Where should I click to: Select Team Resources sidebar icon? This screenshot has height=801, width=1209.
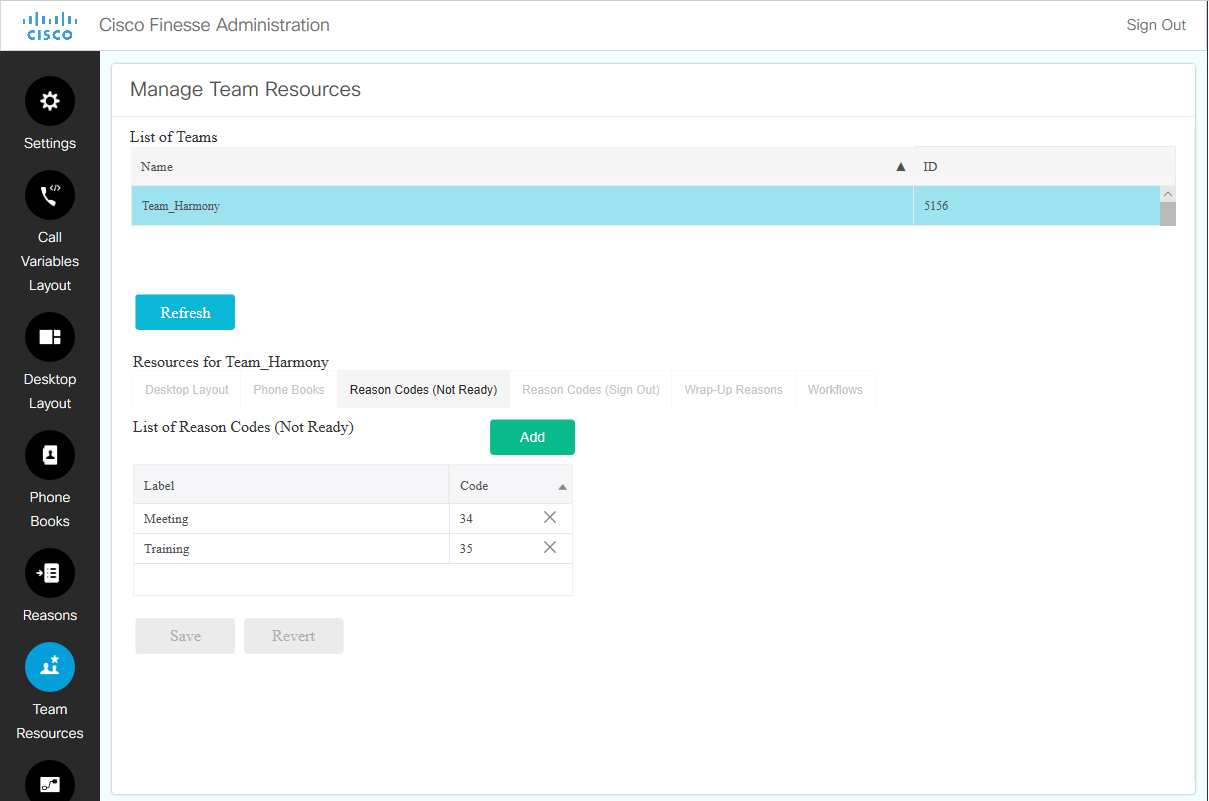pyautogui.click(x=50, y=667)
